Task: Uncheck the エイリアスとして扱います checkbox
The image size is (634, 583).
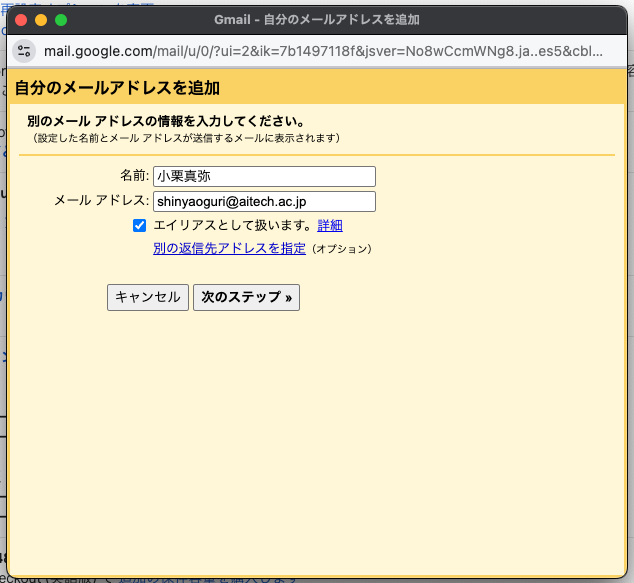Action: [x=139, y=225]
